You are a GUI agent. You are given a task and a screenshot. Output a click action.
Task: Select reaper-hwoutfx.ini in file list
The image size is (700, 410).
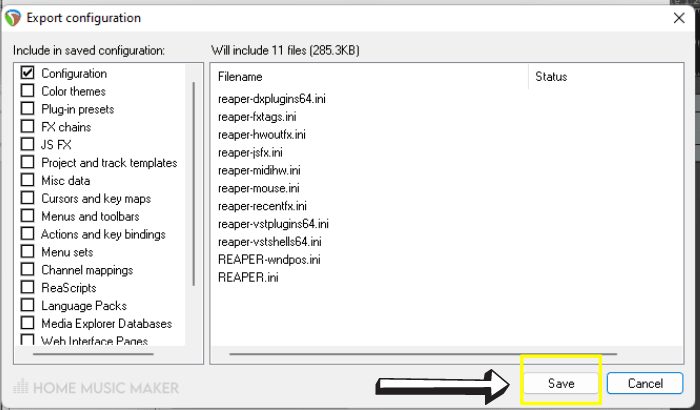(x=262, y=134)
